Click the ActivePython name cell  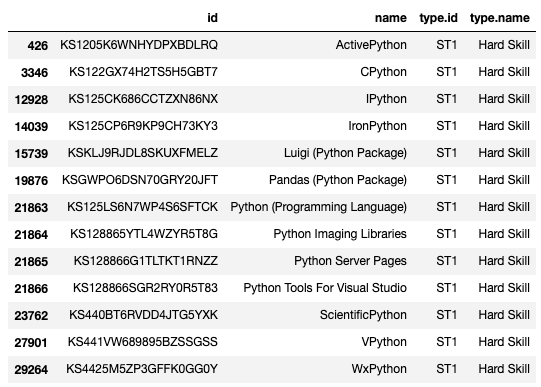pyautogui.click(x=371, y=45)
